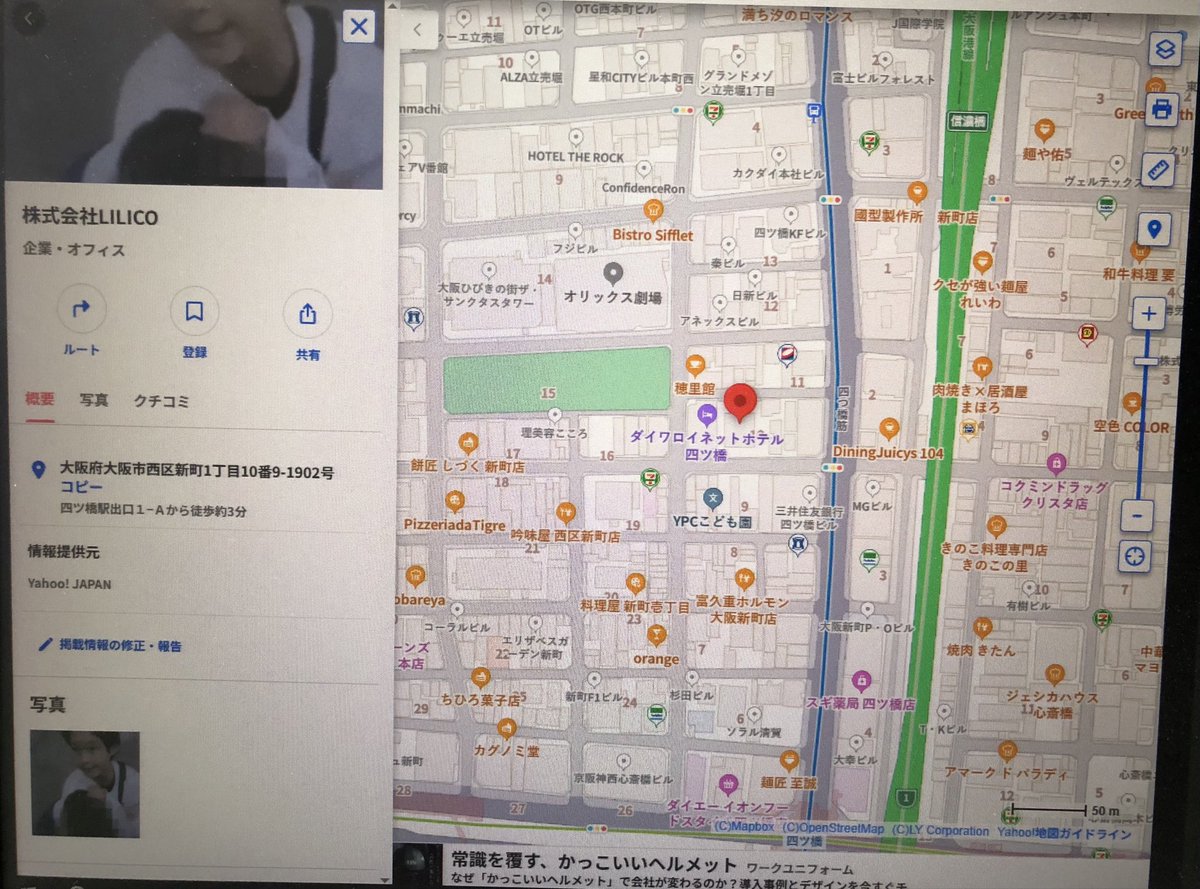Click the (C)Mapbox attribution link
This screenshot has height=889, width=1200.
point(744,828)
